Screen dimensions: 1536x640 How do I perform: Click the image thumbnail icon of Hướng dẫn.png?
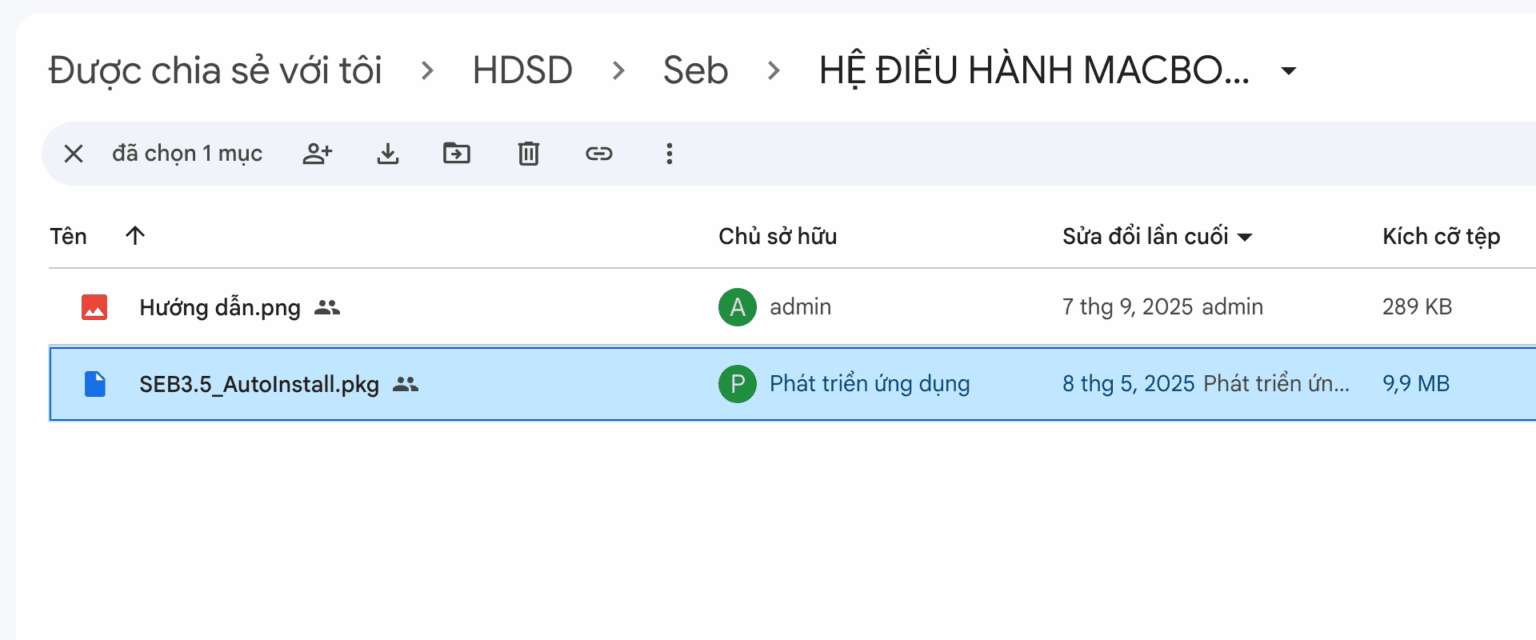pyautogui.click(x=93, y=307)
